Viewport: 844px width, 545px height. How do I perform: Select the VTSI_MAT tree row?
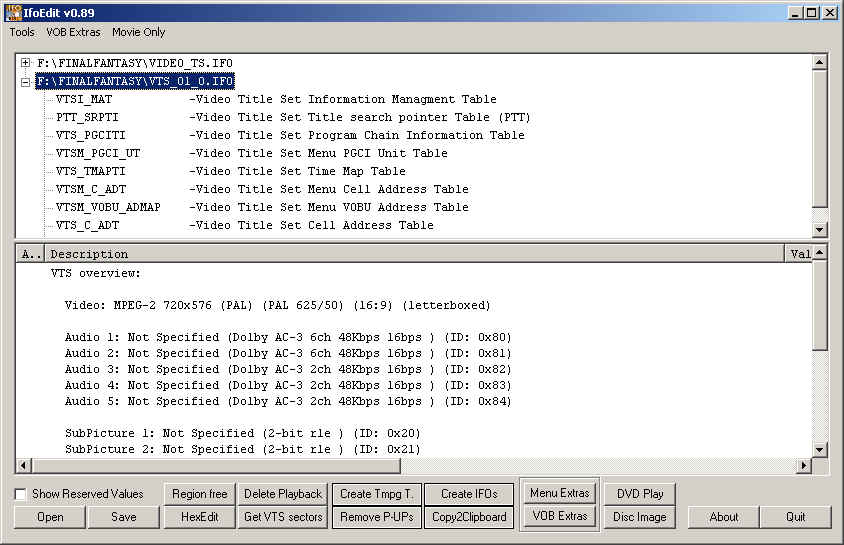coord(276,100)
